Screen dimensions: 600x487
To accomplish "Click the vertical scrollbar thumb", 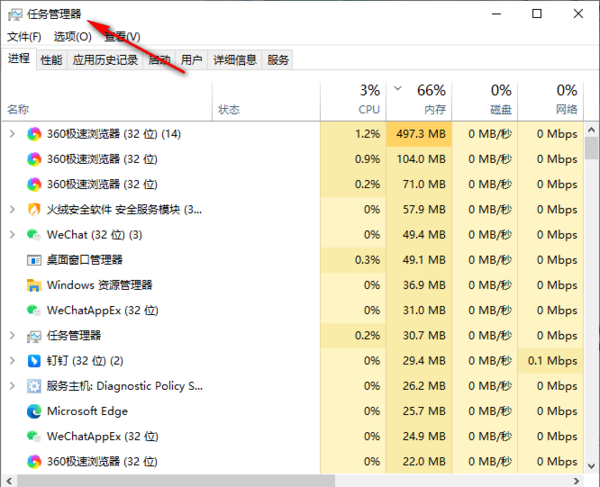I will point(591,148).
